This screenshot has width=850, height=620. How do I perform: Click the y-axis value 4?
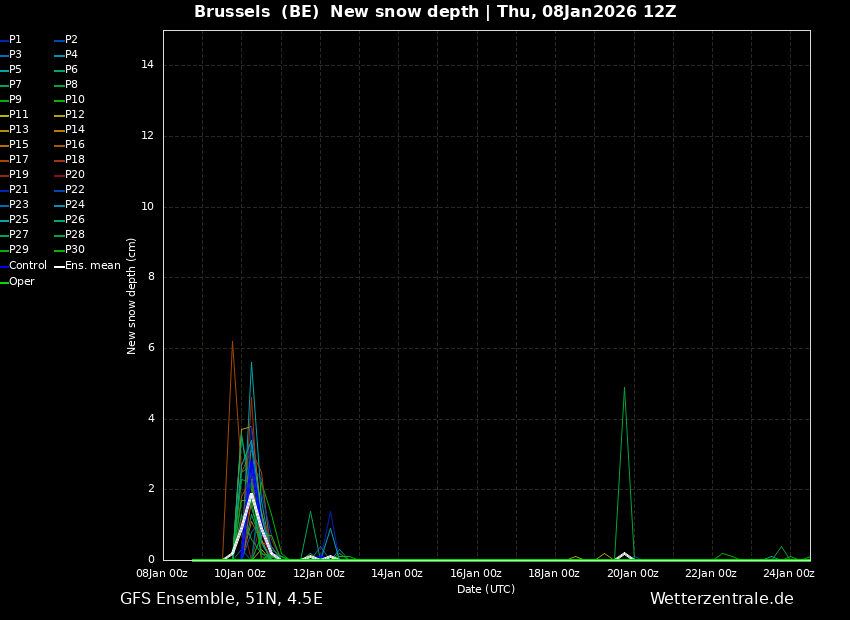tap(151, 419)
